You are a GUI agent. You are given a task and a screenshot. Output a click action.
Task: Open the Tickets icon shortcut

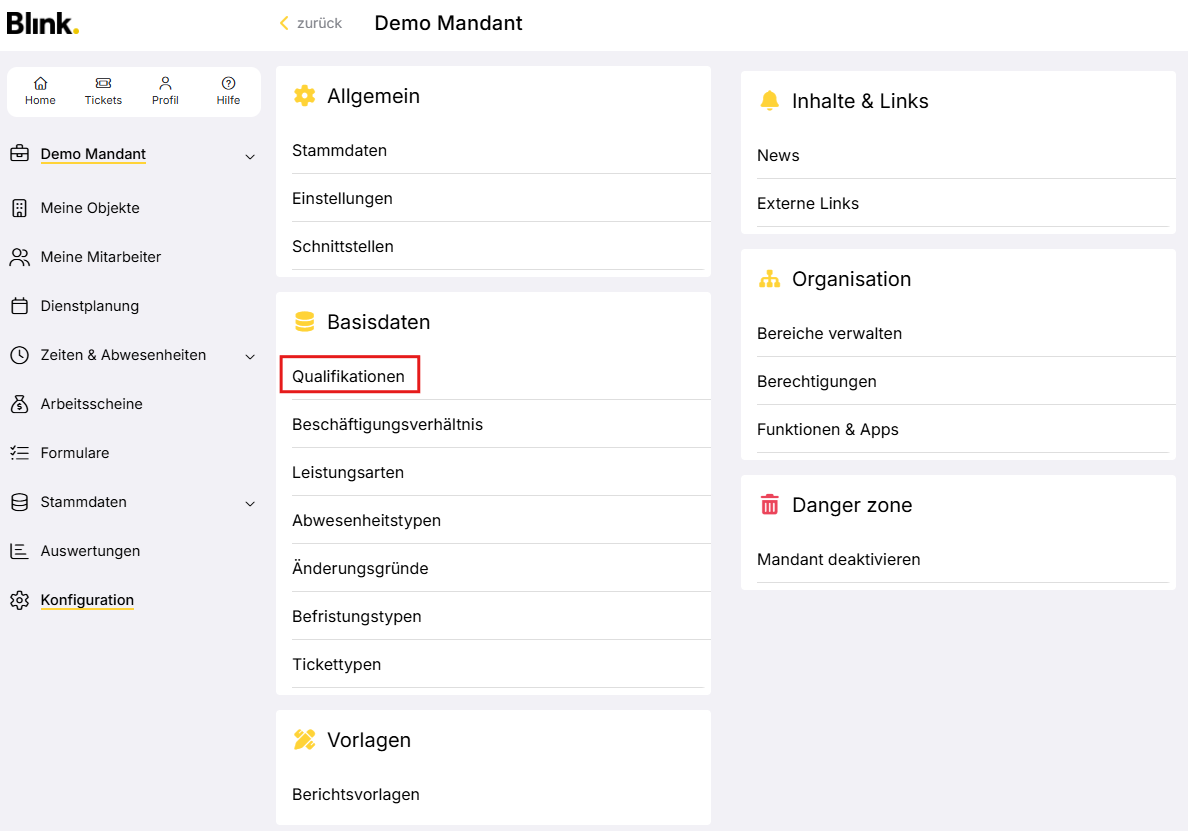pyautogui.click(x=103, y=84)
